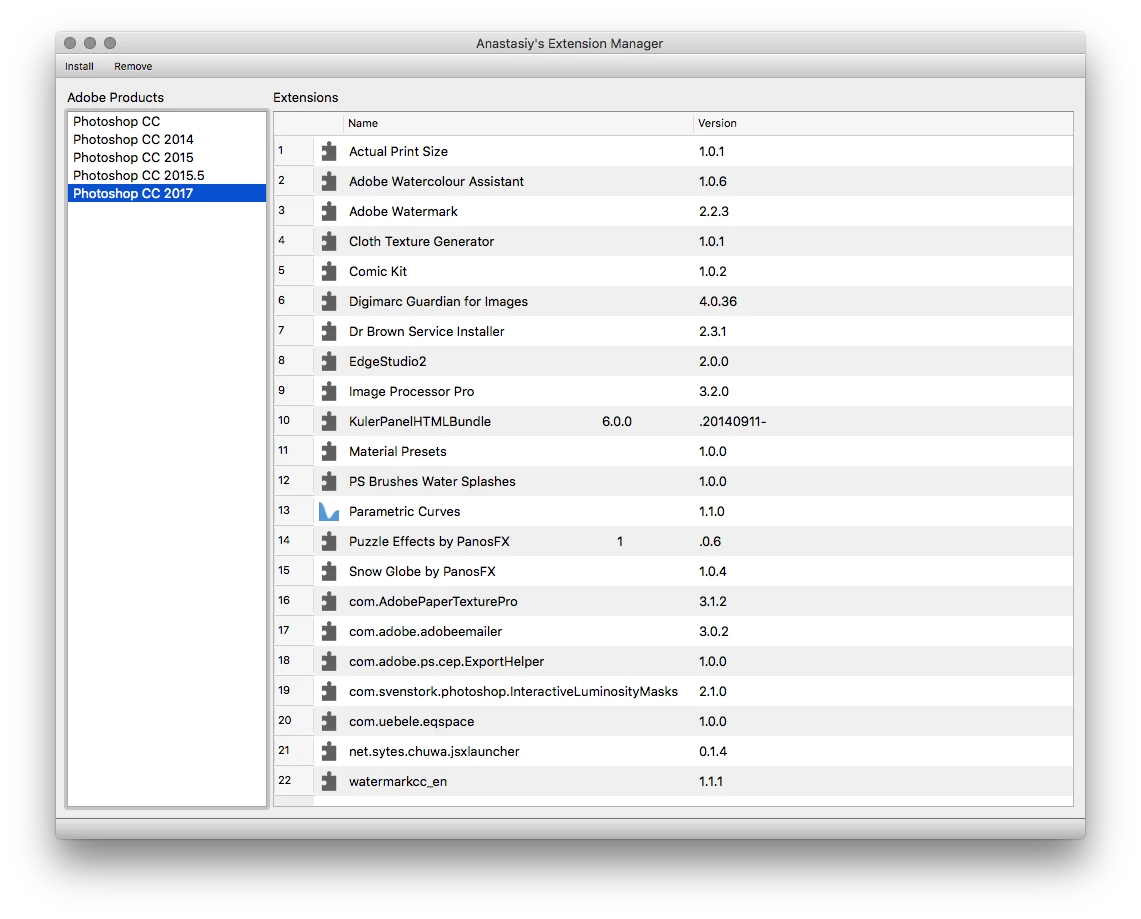
Task: Click version 4.0.36 of Digimarc Guardian
Action: click(717, 301)
